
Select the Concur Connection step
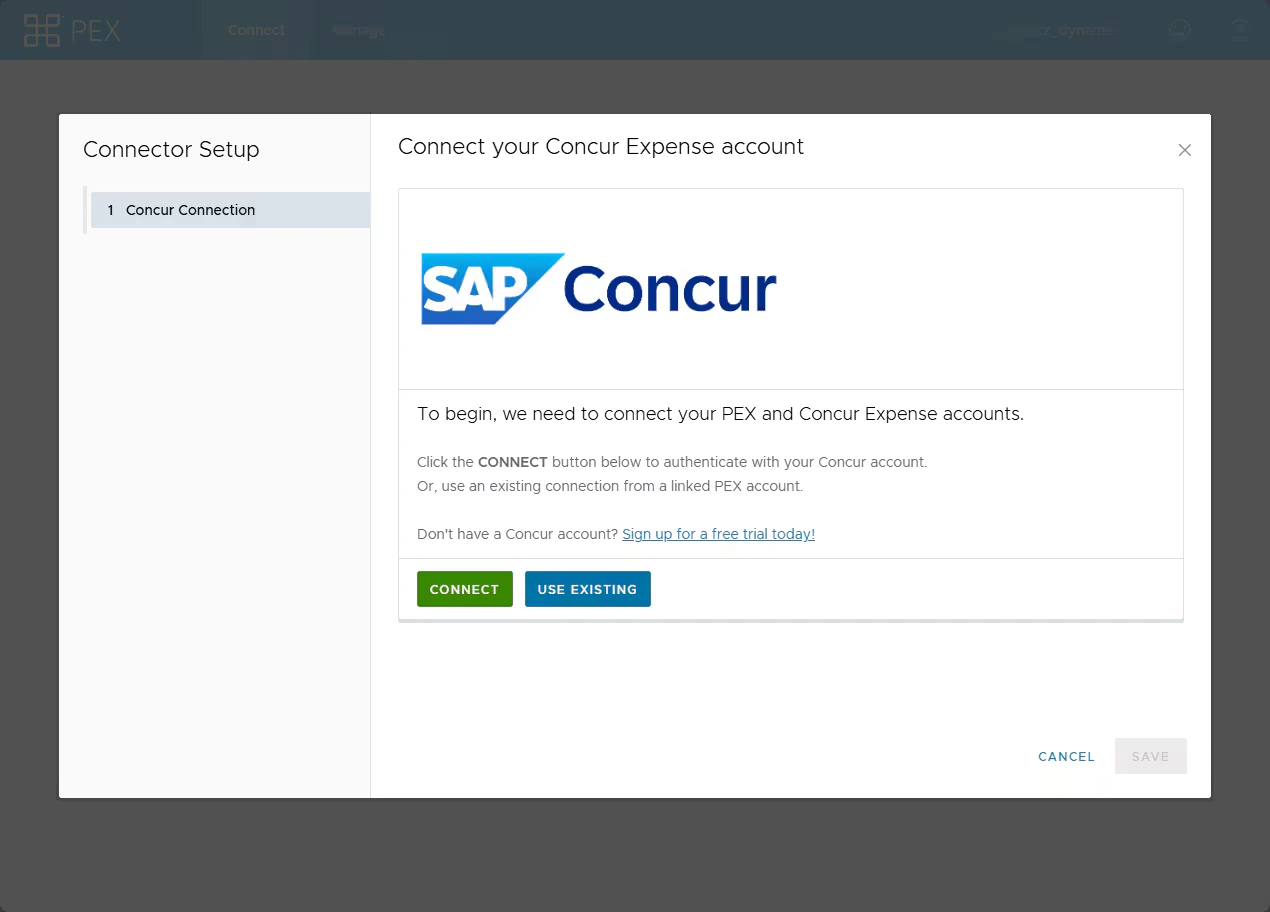click(x=230, y=210)
